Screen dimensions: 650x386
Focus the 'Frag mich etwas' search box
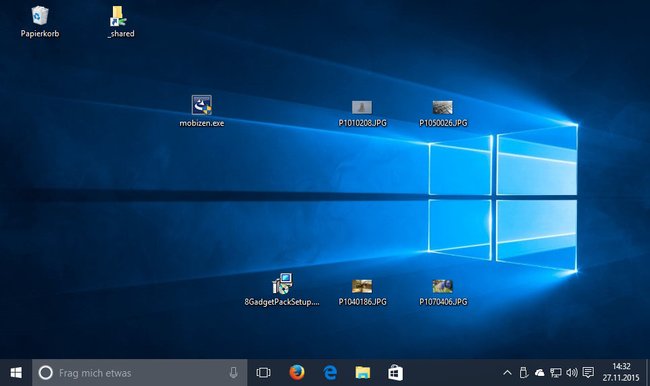coord(140,373)
